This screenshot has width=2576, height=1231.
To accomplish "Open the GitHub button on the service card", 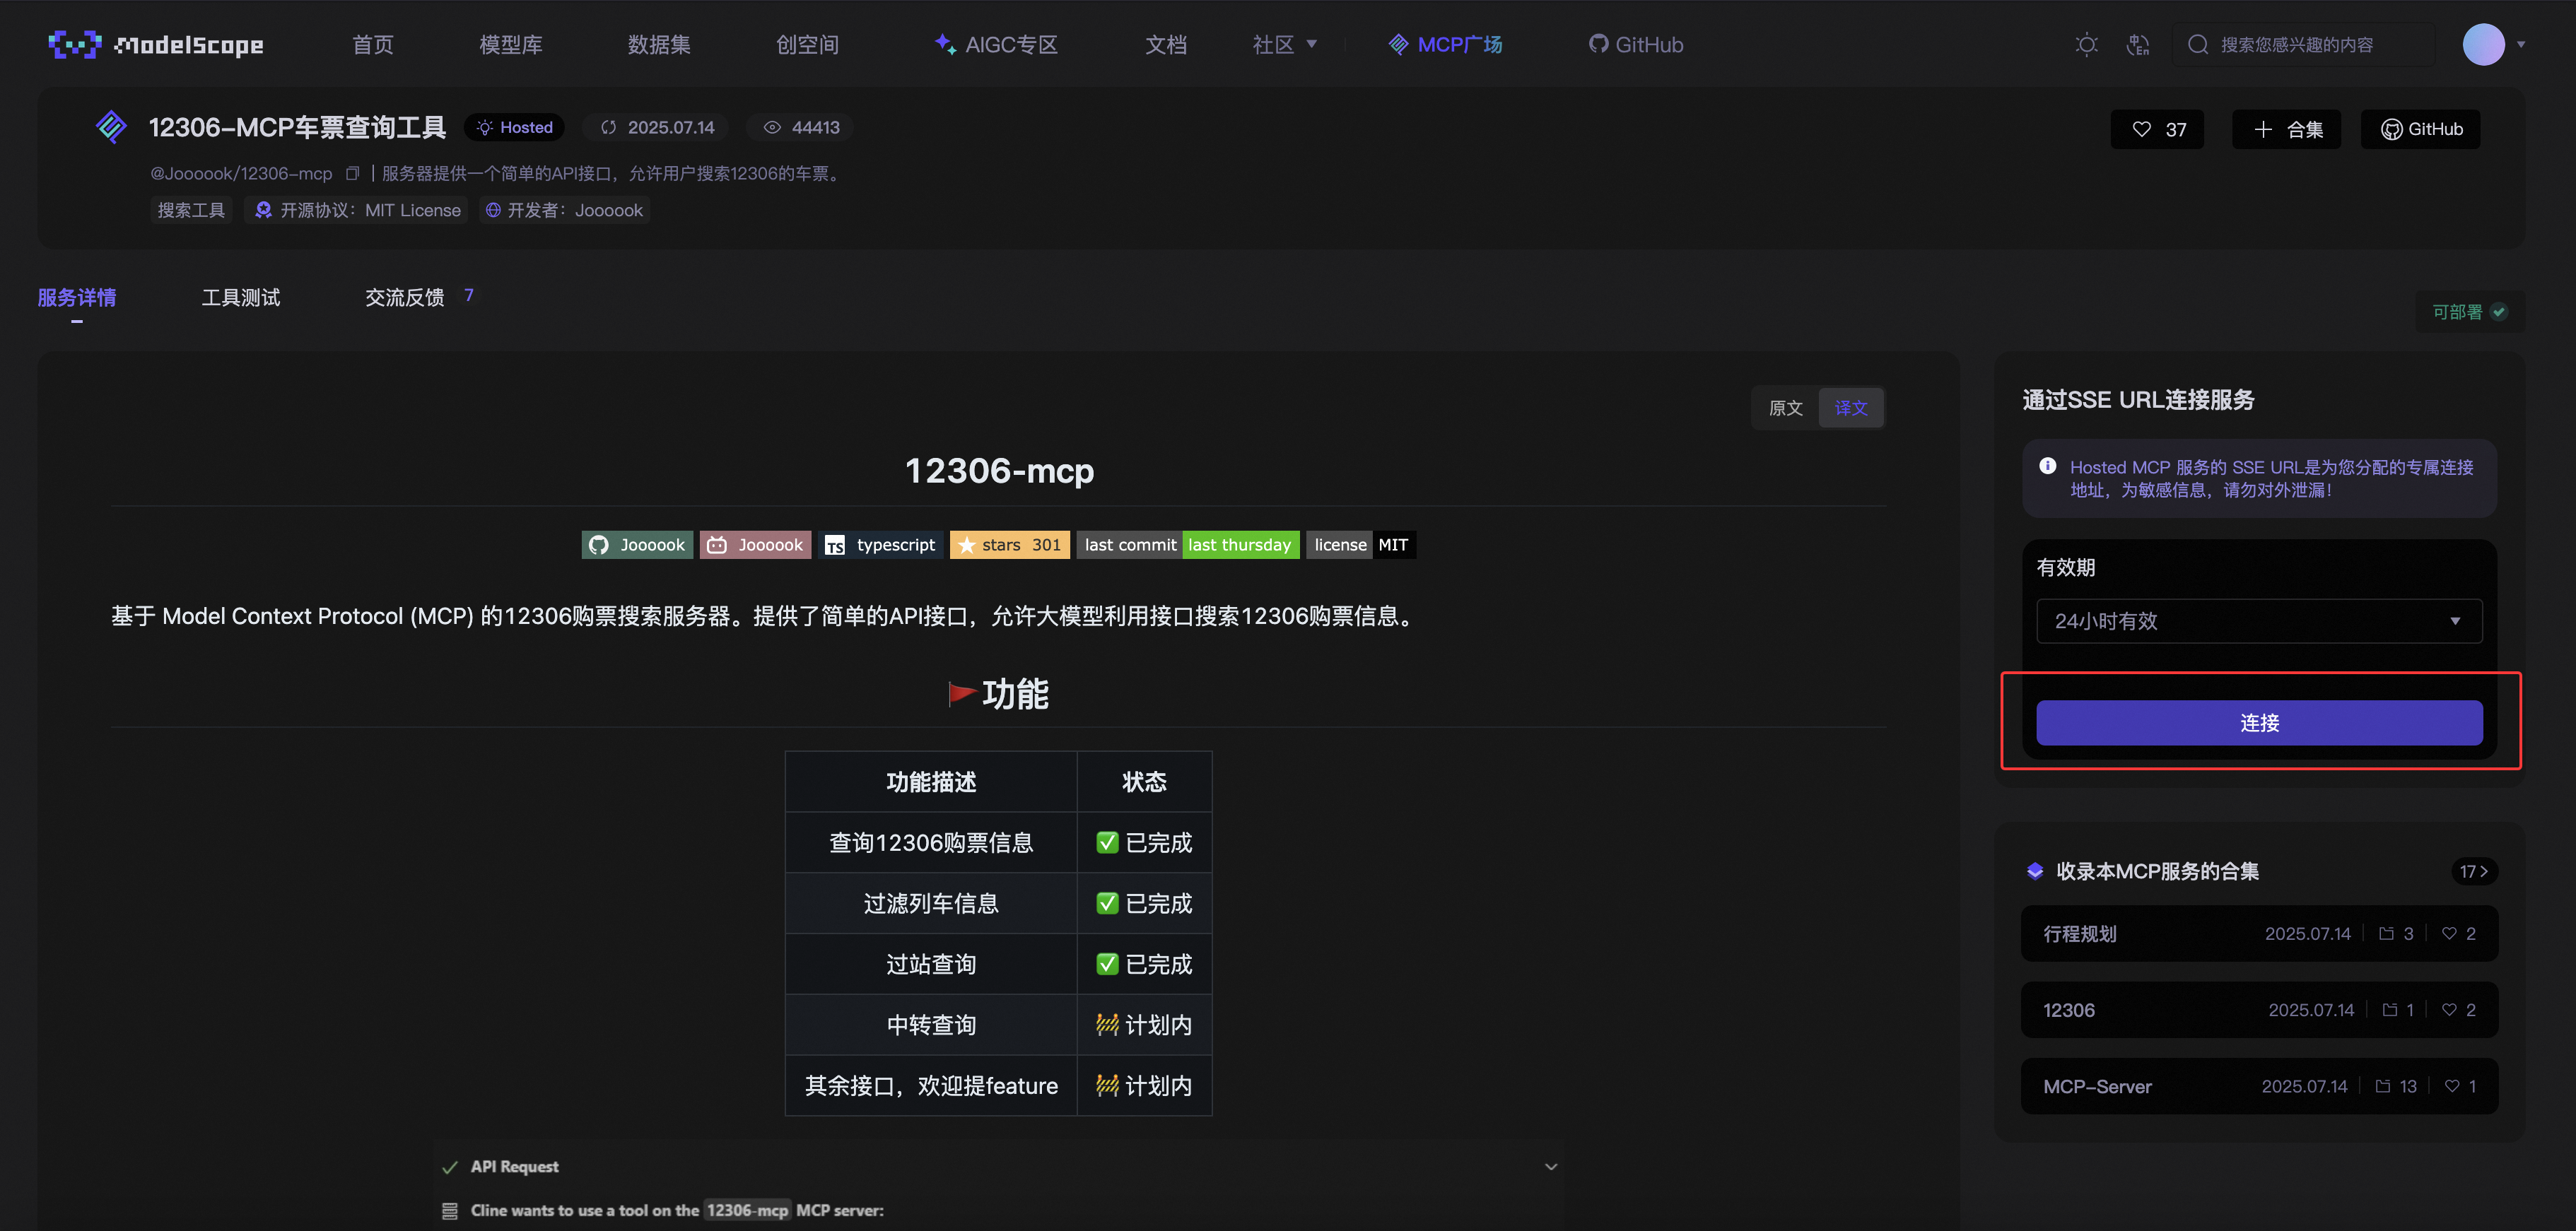I will [x=2421, y=129].
